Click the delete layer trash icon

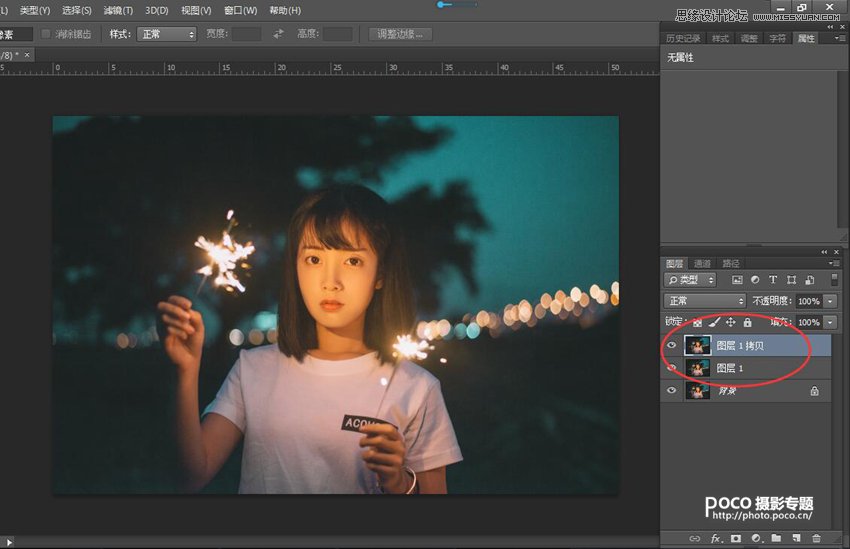coord(817,539)
